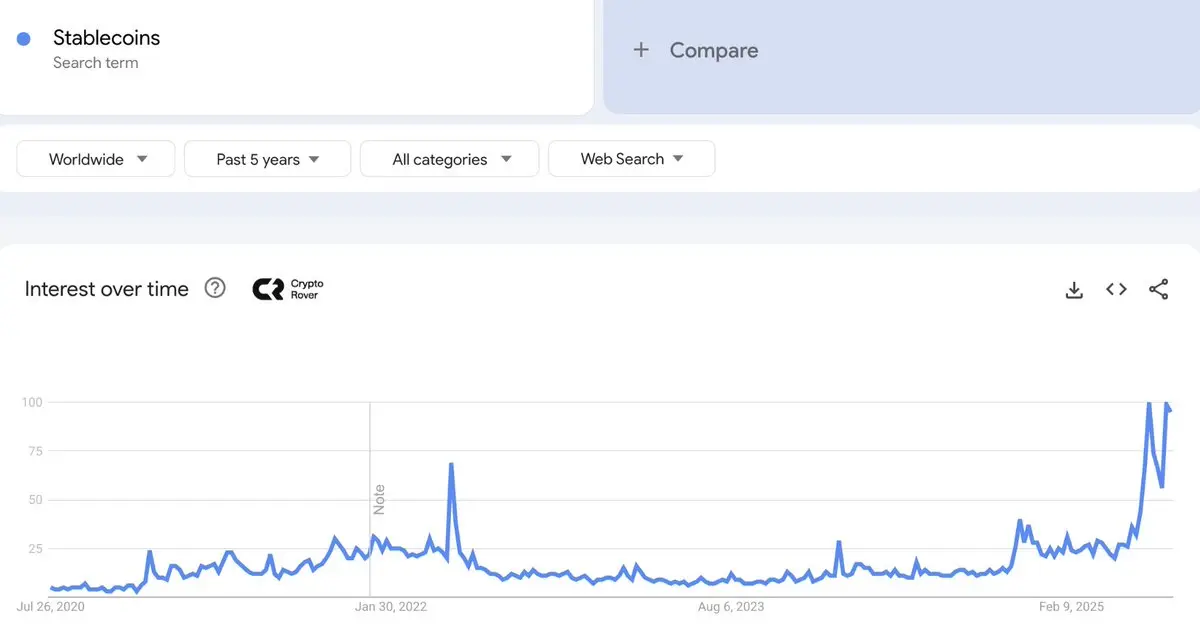
Task: Click the blue Stablecoins color dot
Action: click(x=24, y=39)
